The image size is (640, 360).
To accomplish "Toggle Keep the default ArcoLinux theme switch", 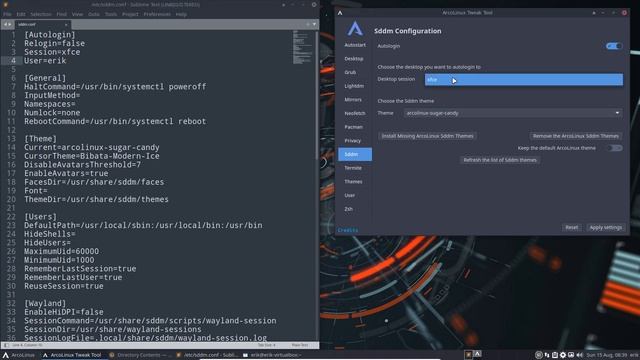I will pyautogui.click(x=615, y=148).
